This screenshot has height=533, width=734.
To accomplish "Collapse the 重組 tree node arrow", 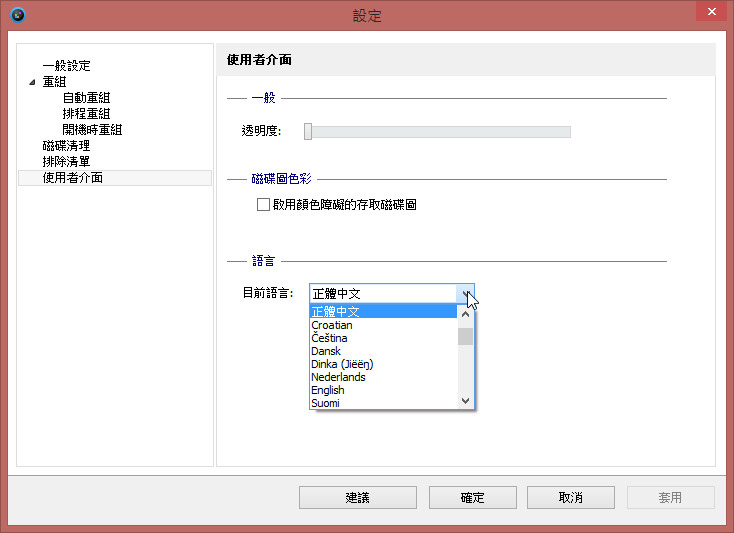I will [32, 82].
